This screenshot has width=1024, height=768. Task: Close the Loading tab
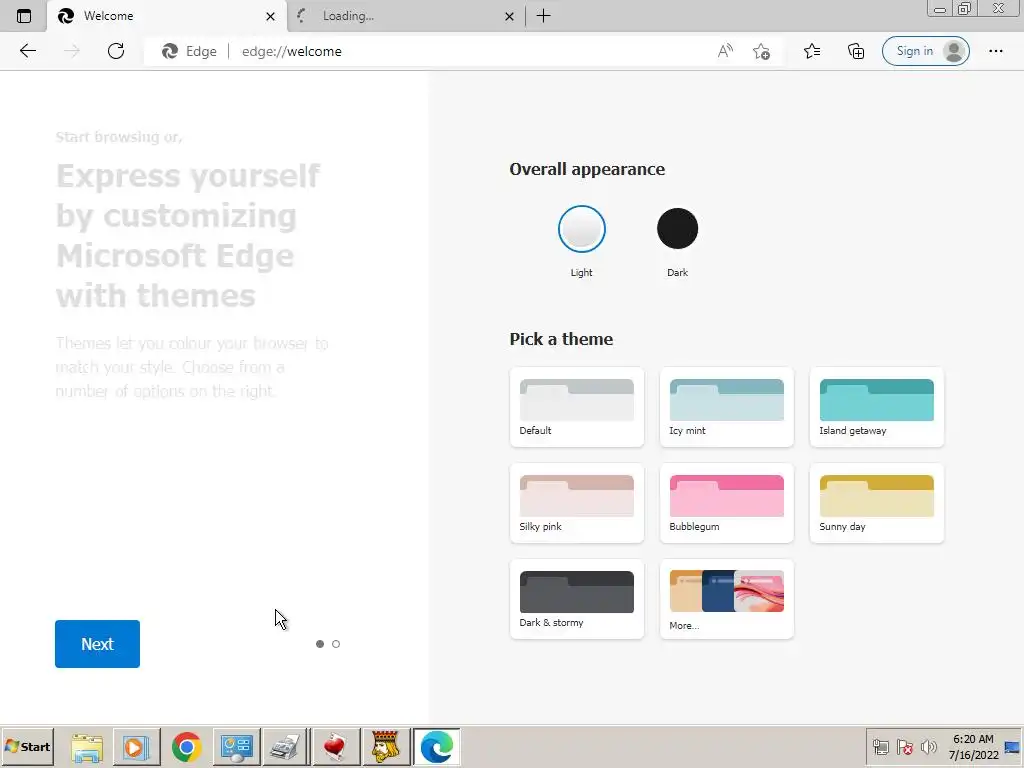click(x=509, y=16)
